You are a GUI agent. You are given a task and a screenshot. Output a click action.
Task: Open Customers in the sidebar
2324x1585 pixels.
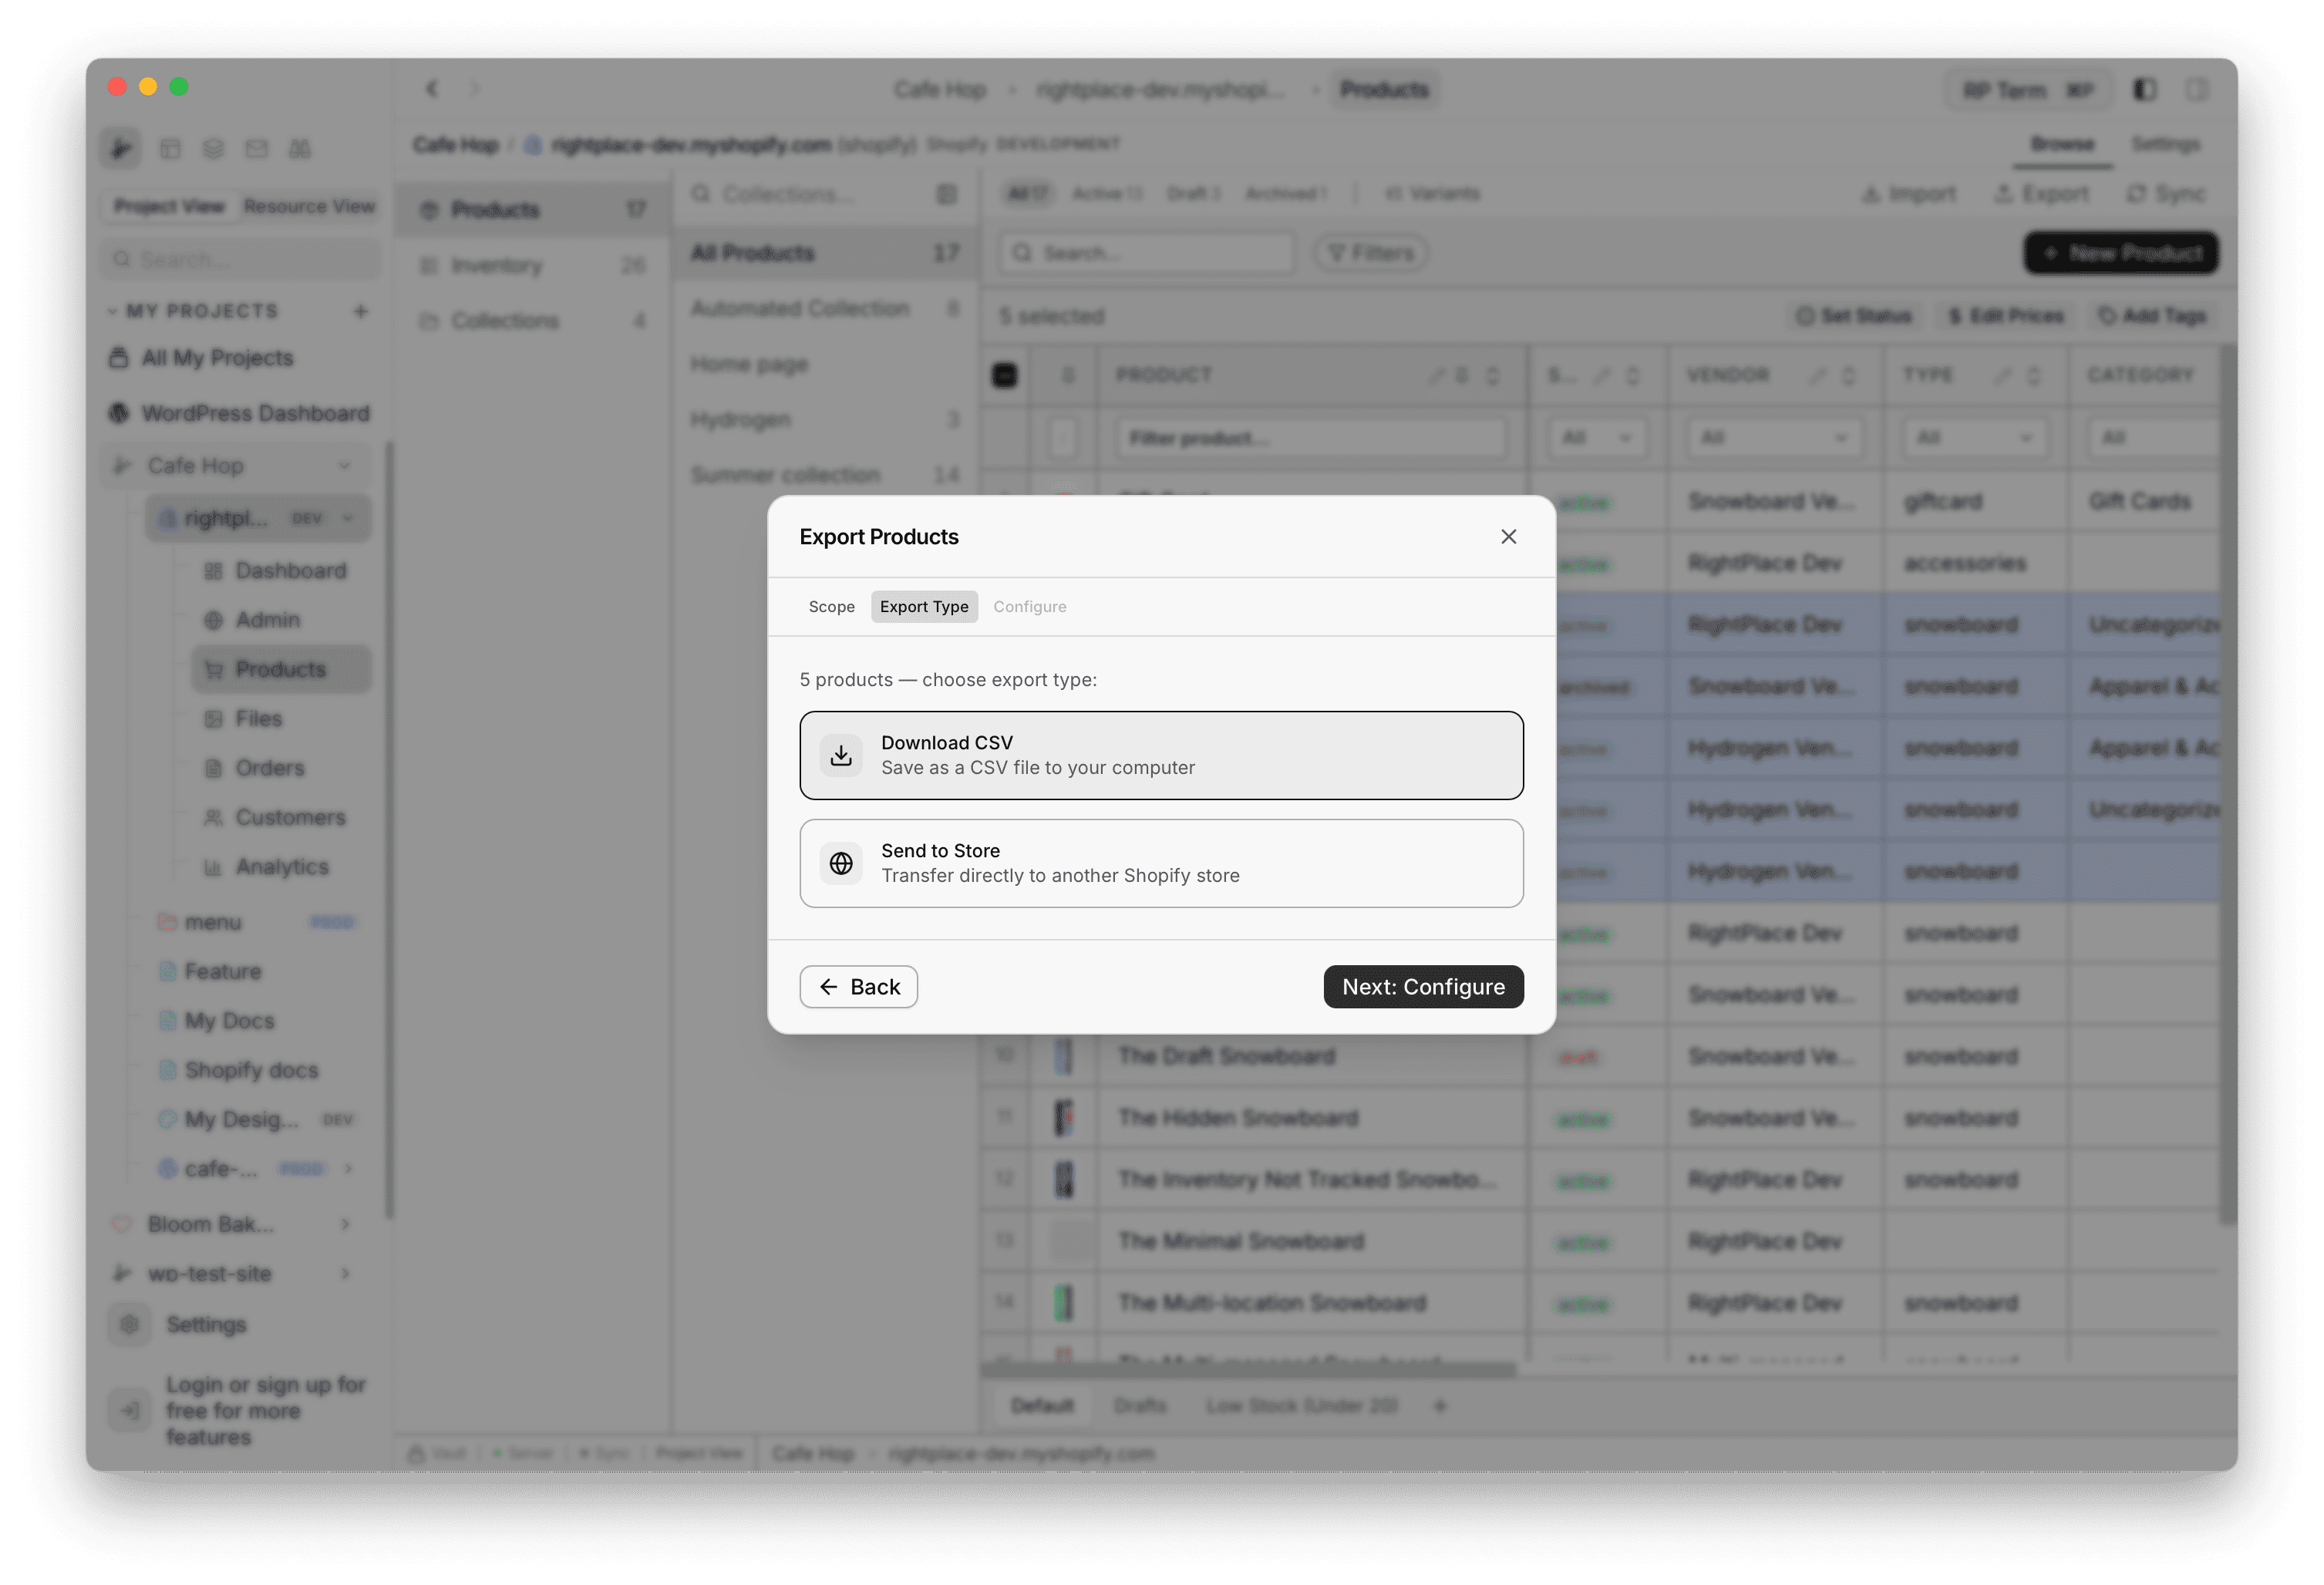290,817
